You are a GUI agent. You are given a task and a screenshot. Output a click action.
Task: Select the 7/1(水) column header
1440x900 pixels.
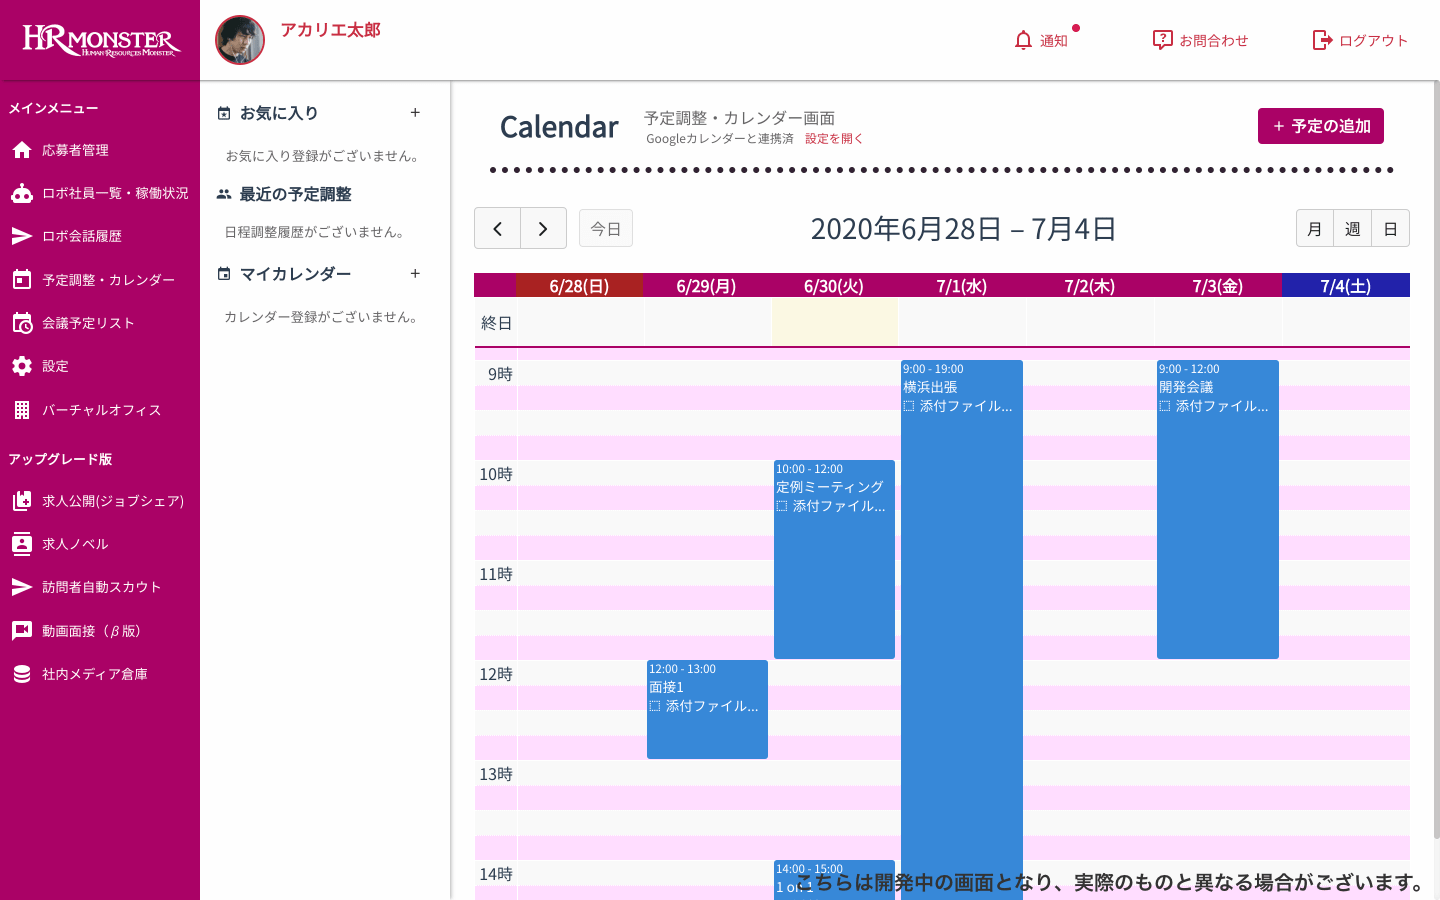pos(962,286)
